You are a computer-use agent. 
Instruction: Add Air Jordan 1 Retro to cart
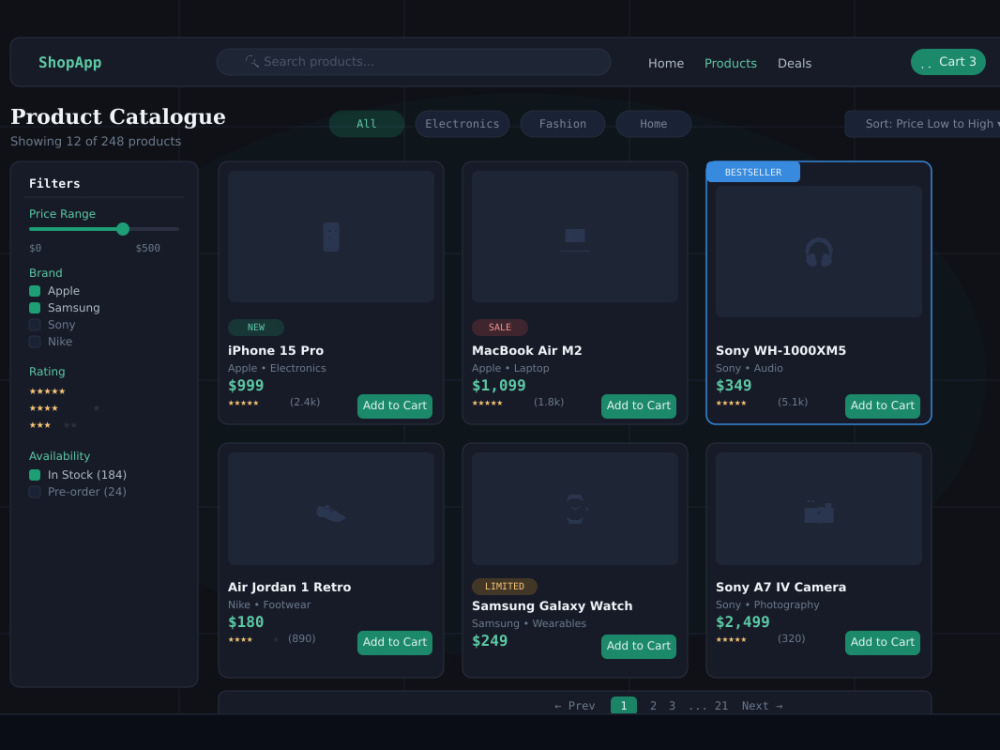[395, 642]
